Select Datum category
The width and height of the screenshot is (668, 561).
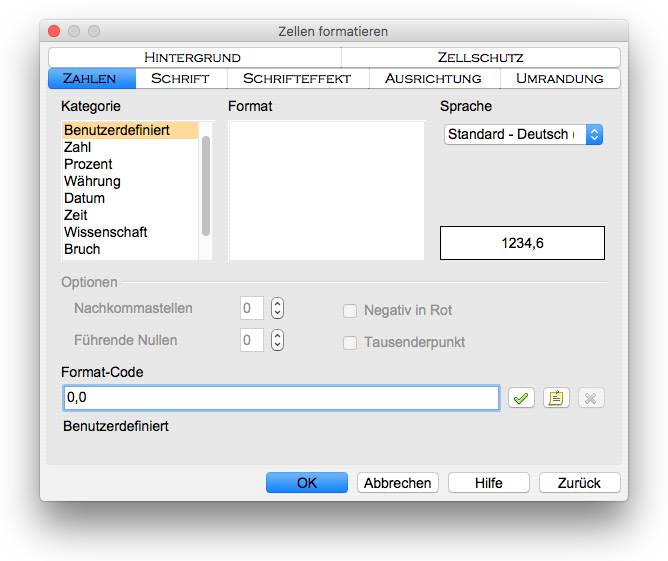[x=130, y=198]
